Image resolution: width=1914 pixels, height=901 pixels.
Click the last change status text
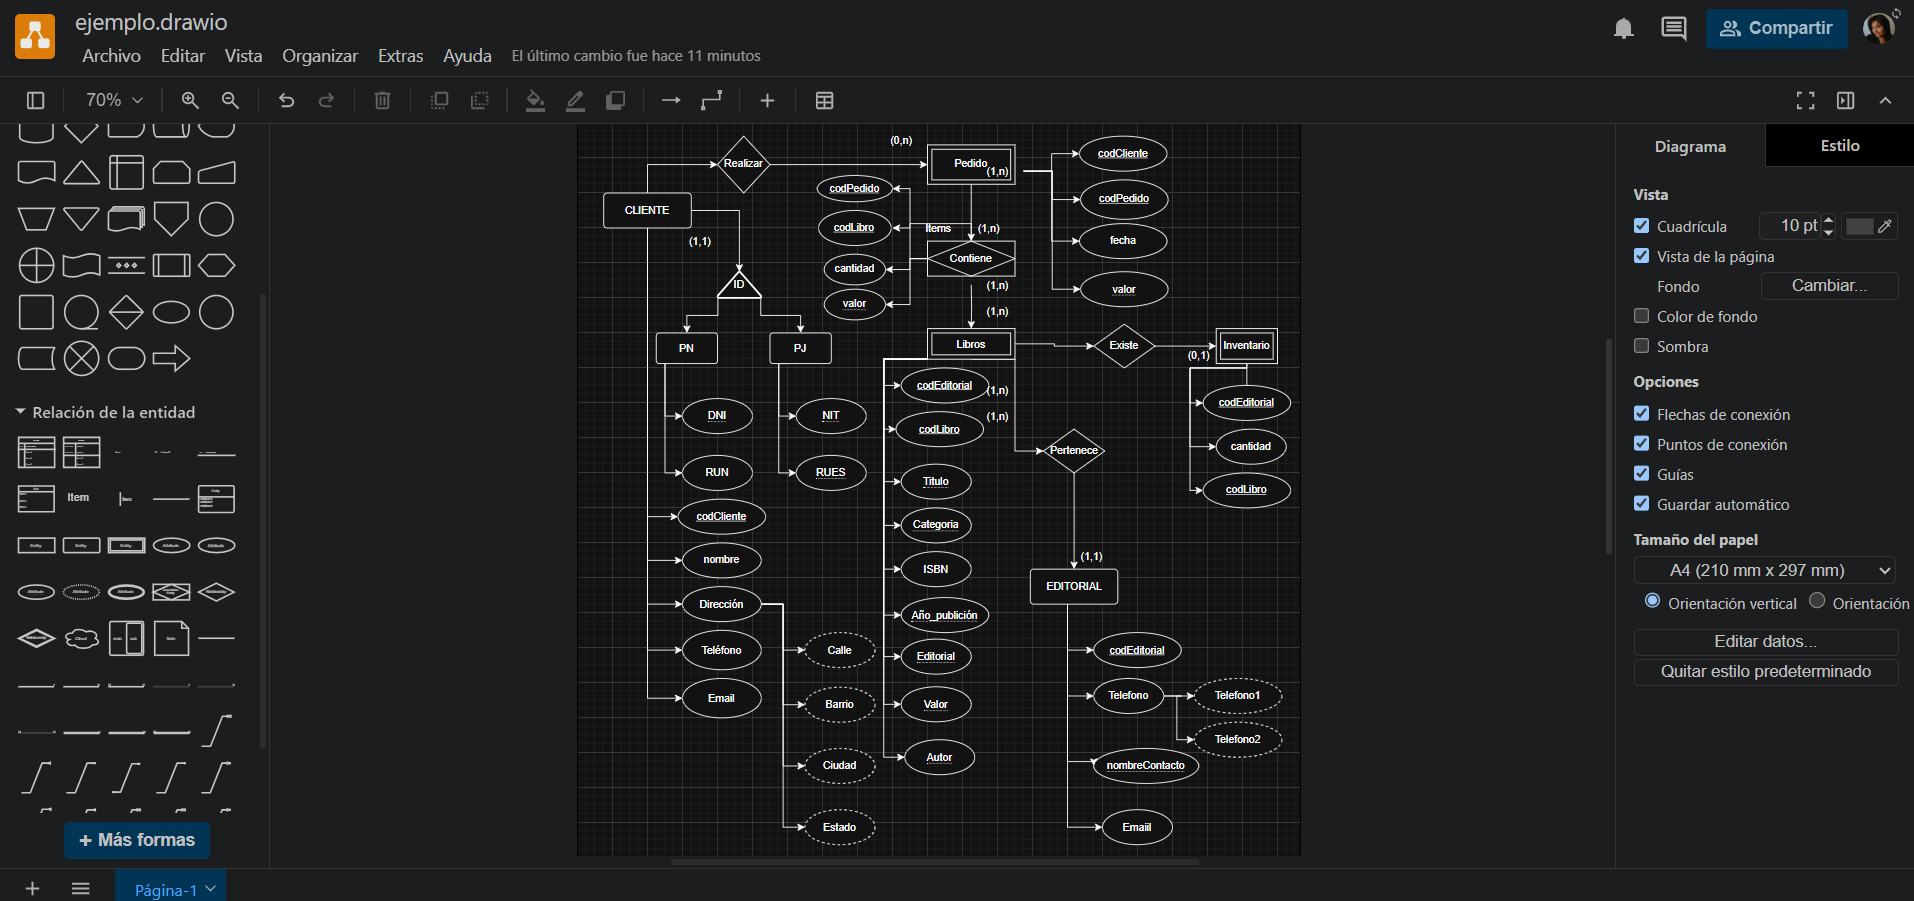(636, 56)
